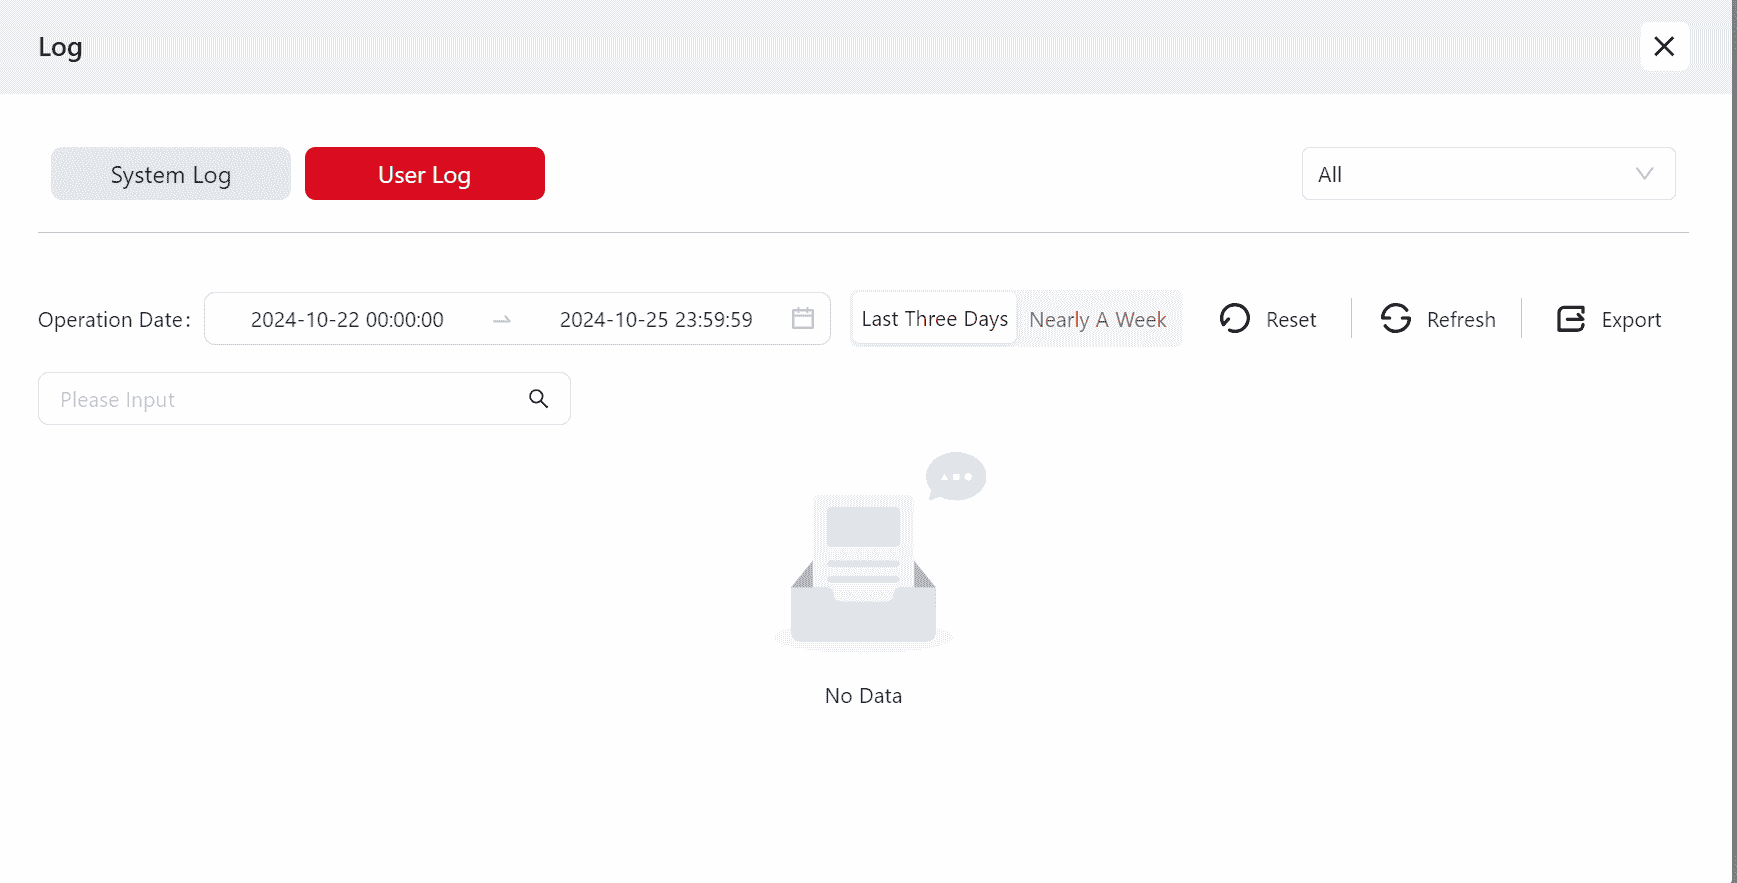Select the User Log tab
1737x883 pixels.
[424, 174]
